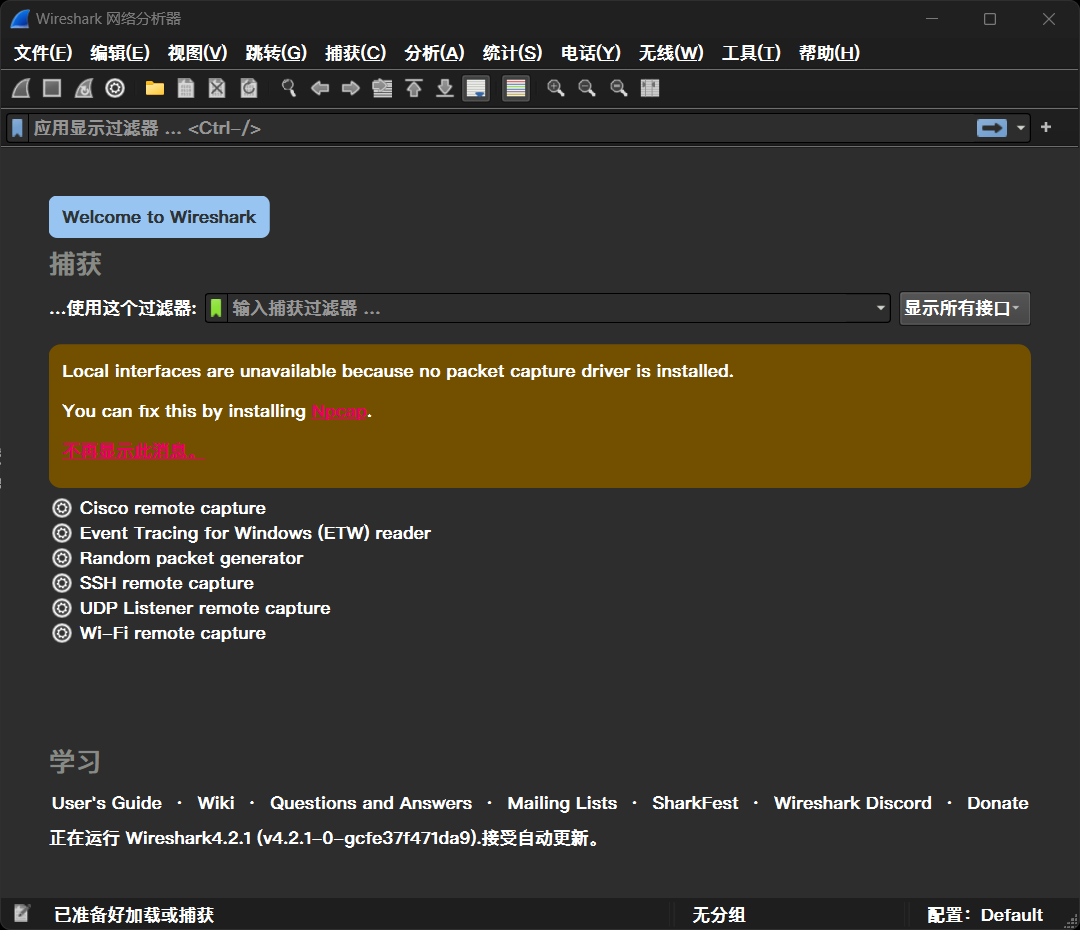
Task: Open the 分析(A) menu
Action: click(x=435, y=53)
